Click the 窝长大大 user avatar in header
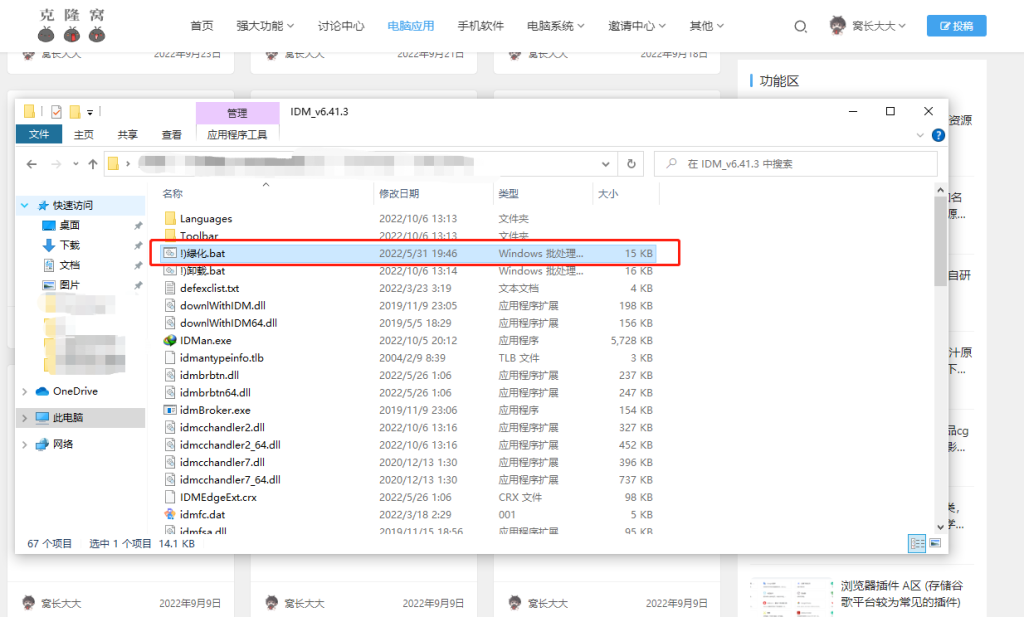 tap(837, 25)
